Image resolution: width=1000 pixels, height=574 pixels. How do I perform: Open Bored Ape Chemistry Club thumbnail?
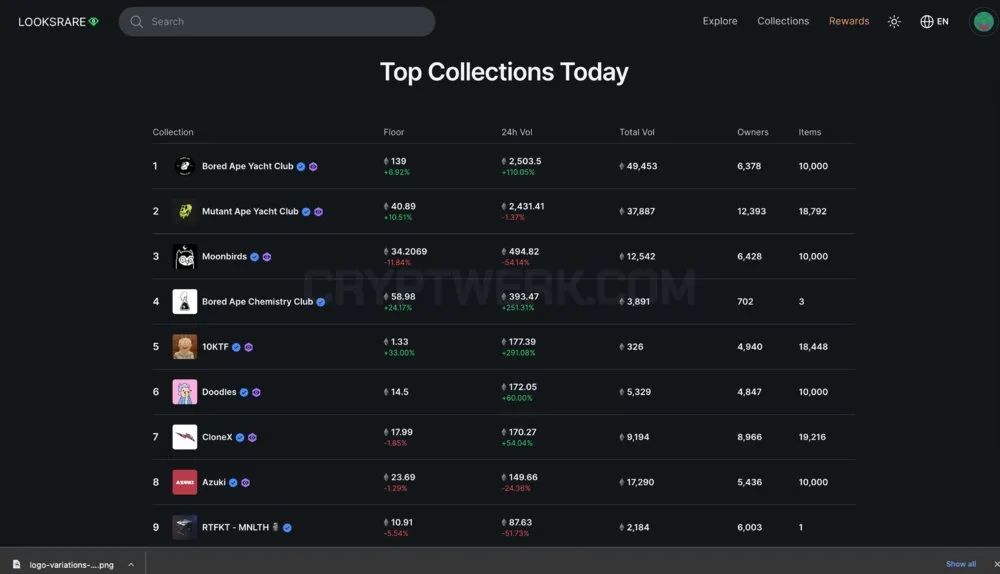[x=184, y=302]
